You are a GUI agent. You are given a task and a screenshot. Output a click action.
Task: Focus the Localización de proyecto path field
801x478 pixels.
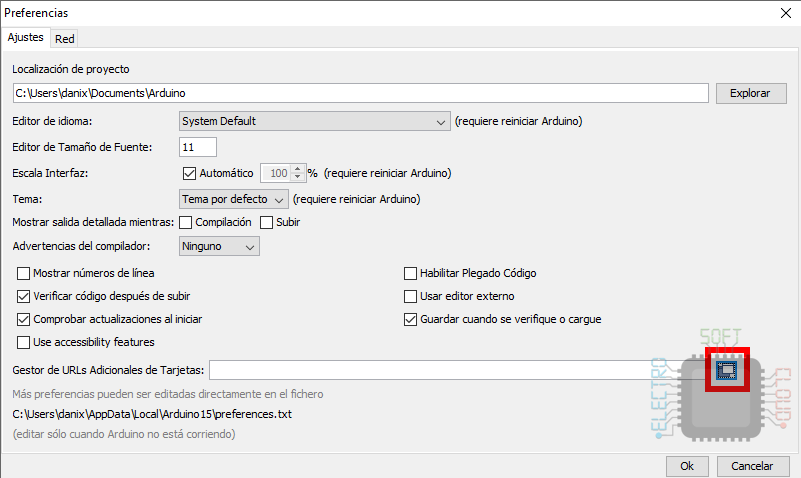[x=361, y=93]
